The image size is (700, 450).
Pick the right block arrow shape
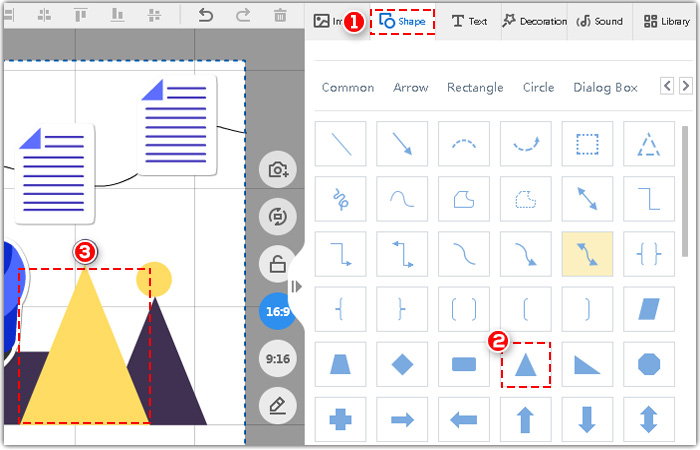click(x=402, y=420)
